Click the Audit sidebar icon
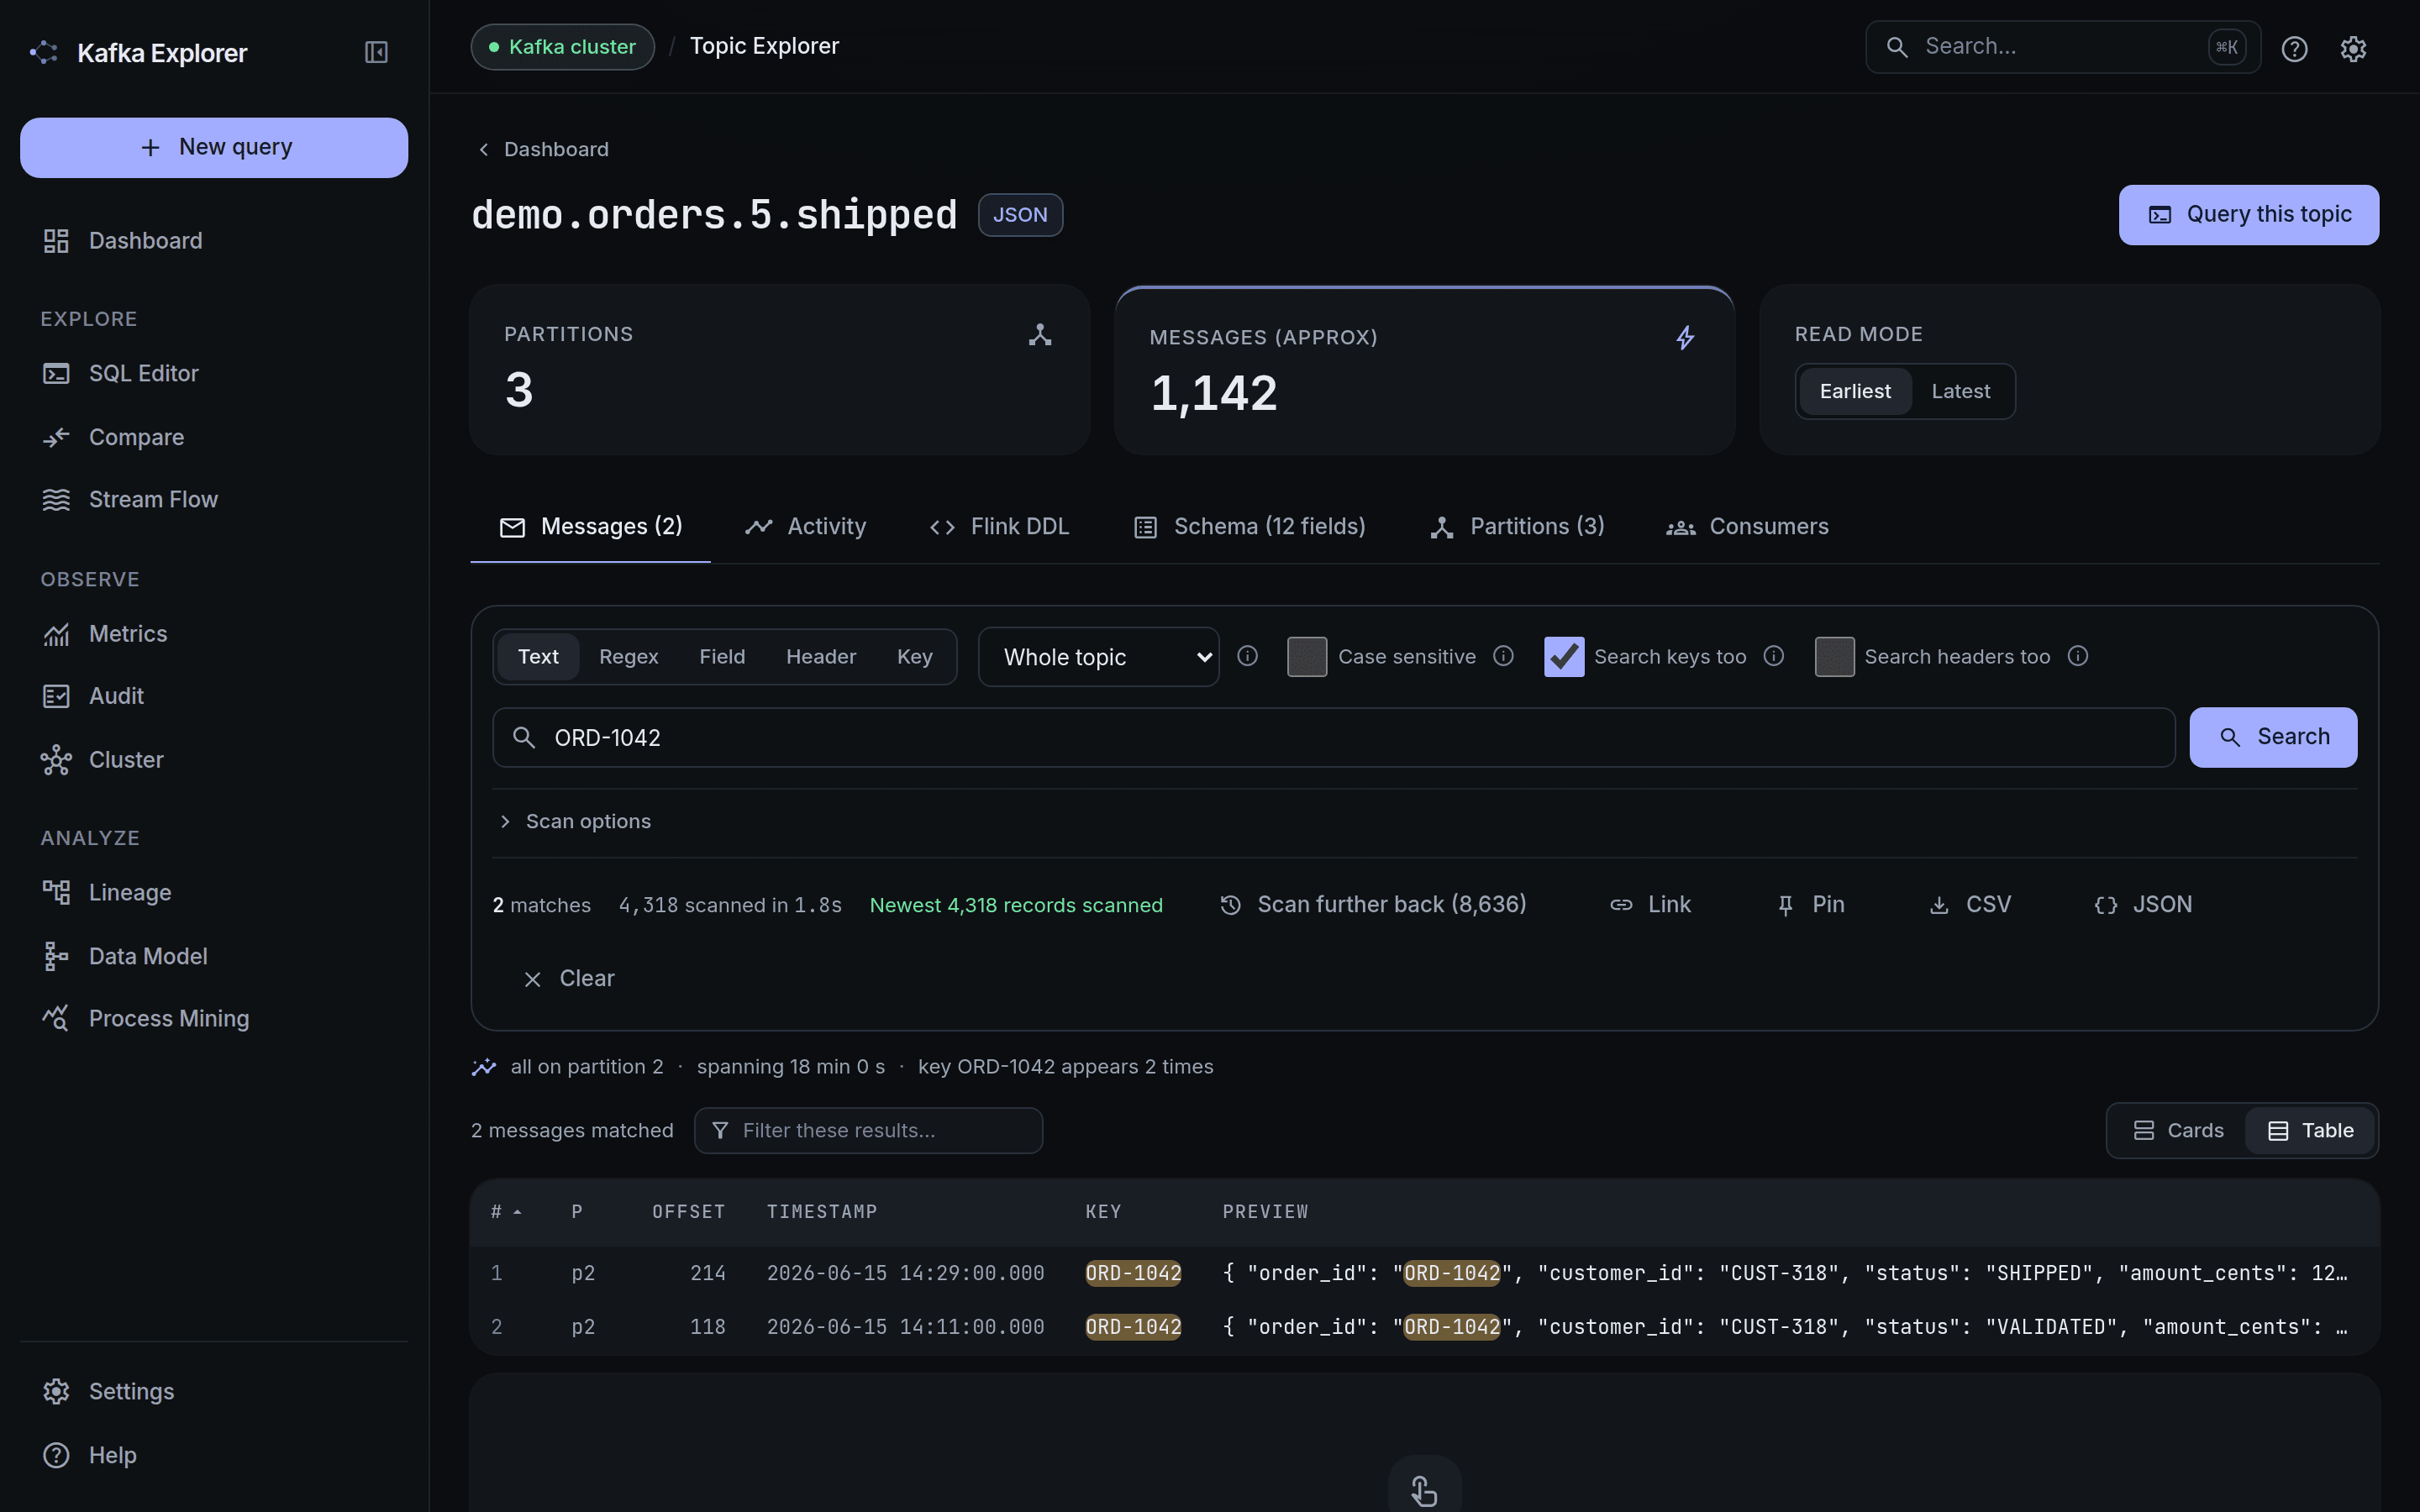Screen dimensions: 2420x1512 coord(56,696)
